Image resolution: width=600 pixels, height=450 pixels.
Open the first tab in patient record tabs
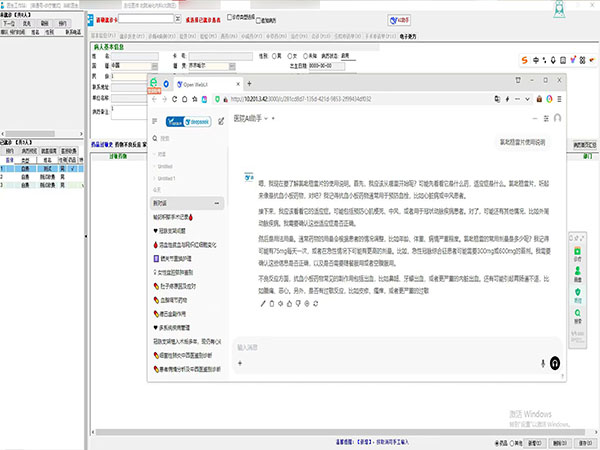(x=103, y=36)
